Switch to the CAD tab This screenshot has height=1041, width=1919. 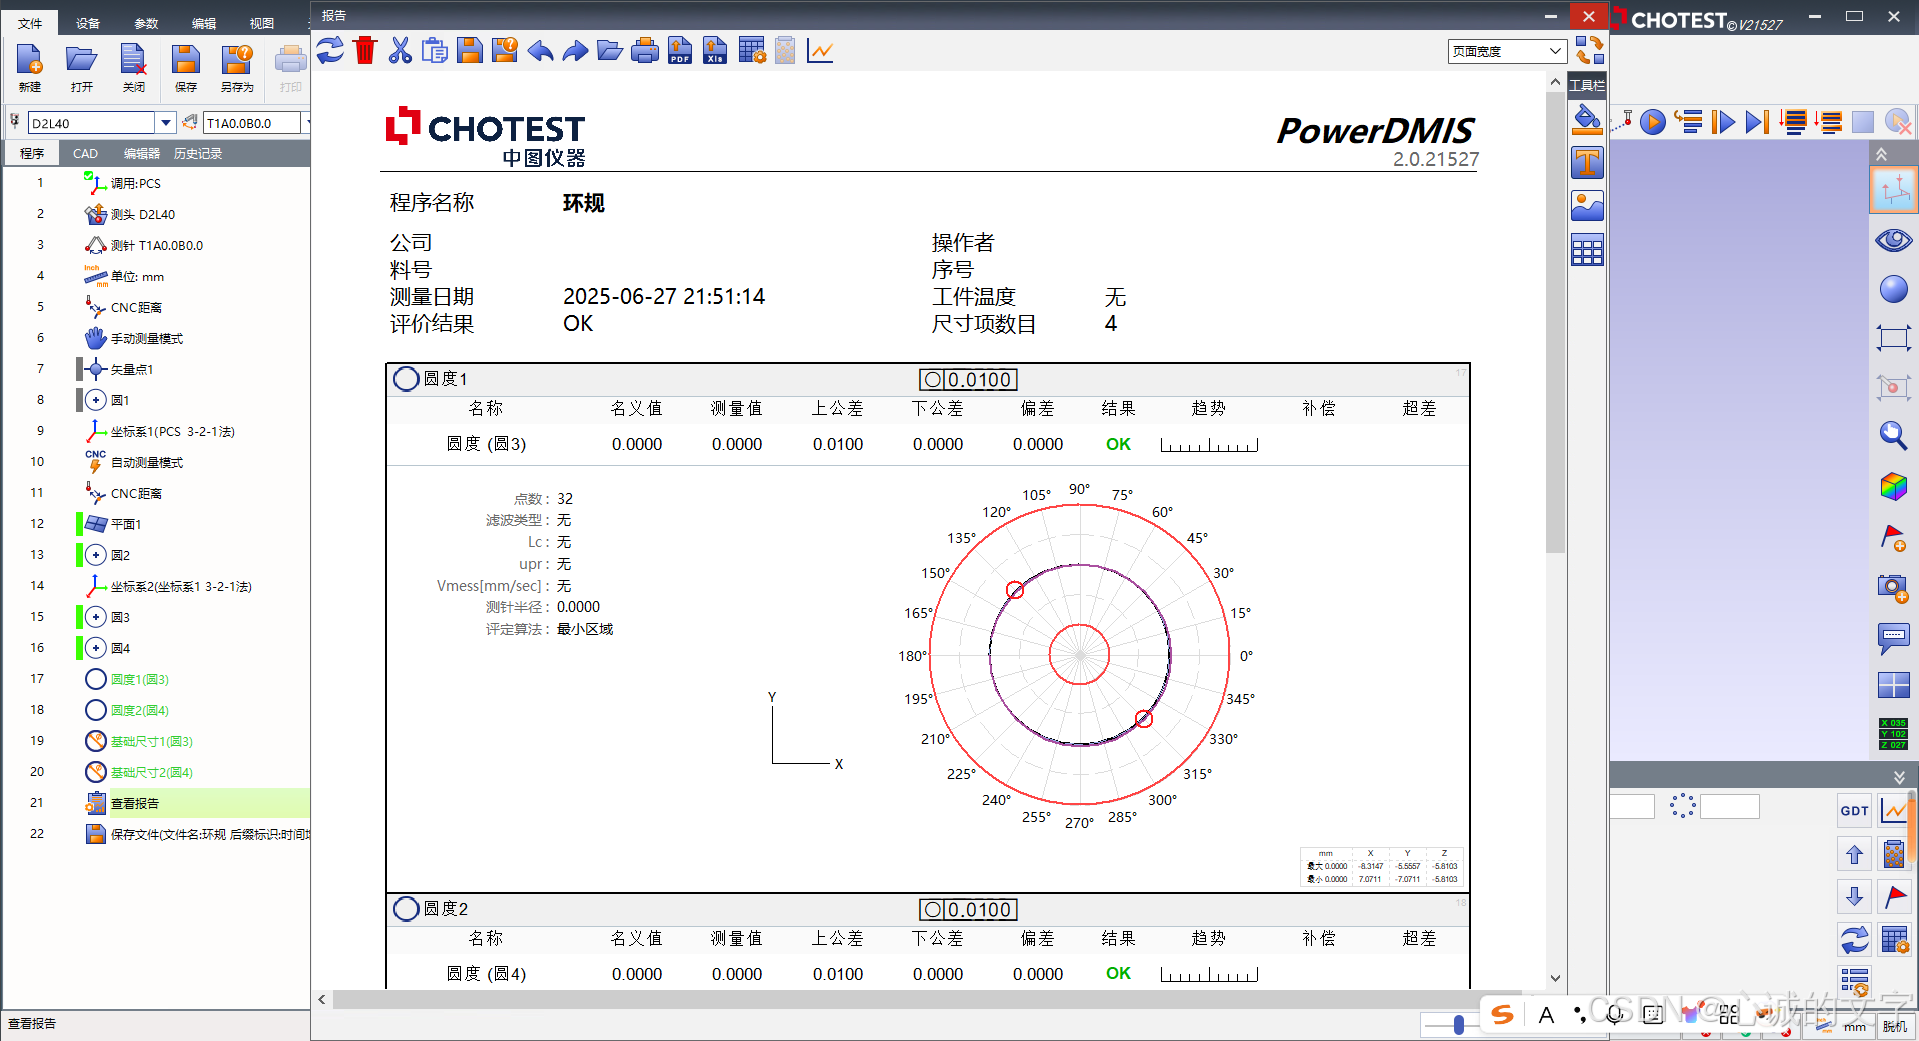point(85,153)
